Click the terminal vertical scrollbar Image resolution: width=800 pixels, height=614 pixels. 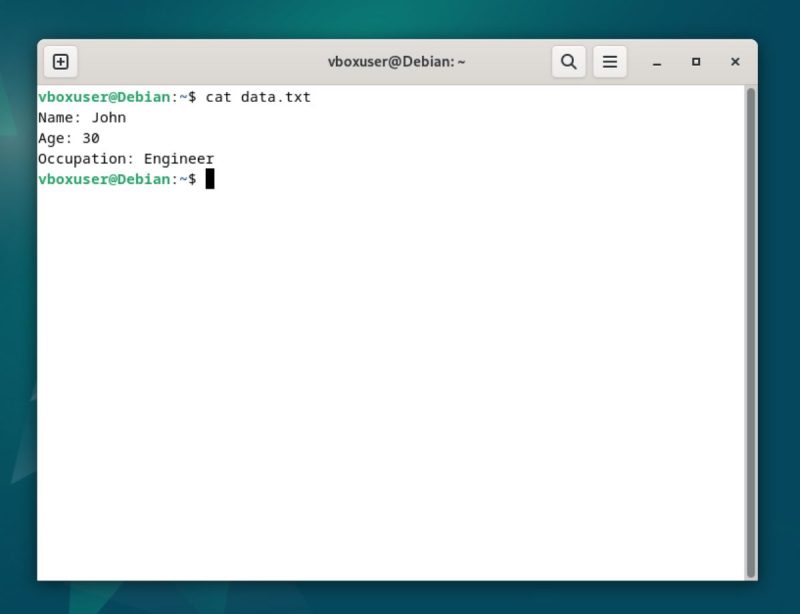point(750,330)
